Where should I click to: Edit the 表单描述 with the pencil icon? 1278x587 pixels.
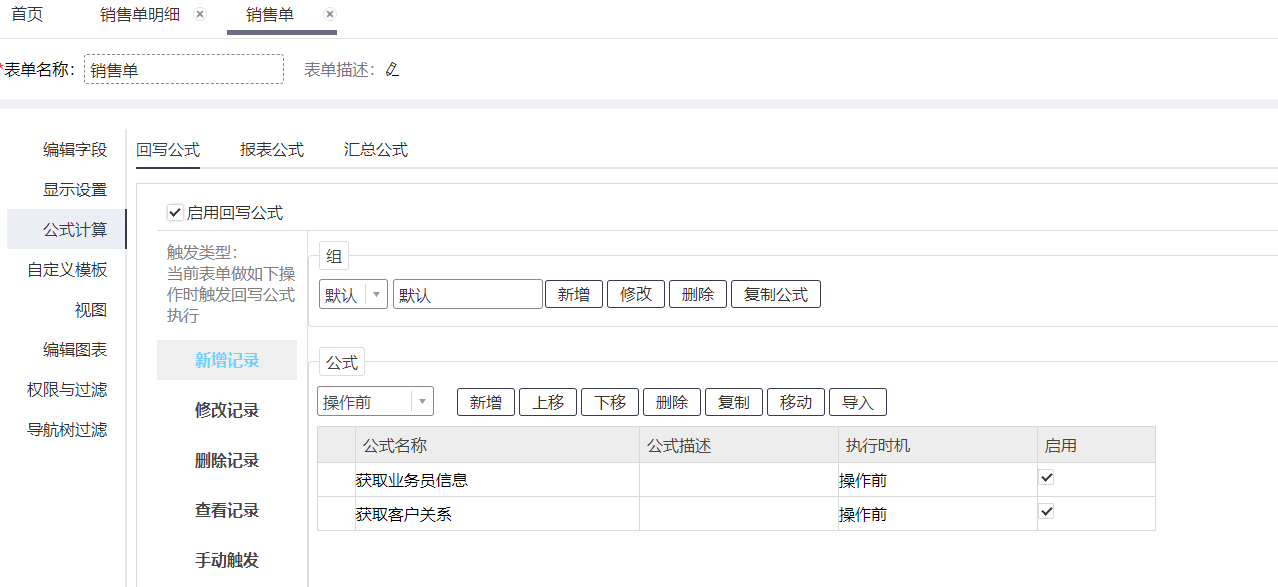point(392,69)
